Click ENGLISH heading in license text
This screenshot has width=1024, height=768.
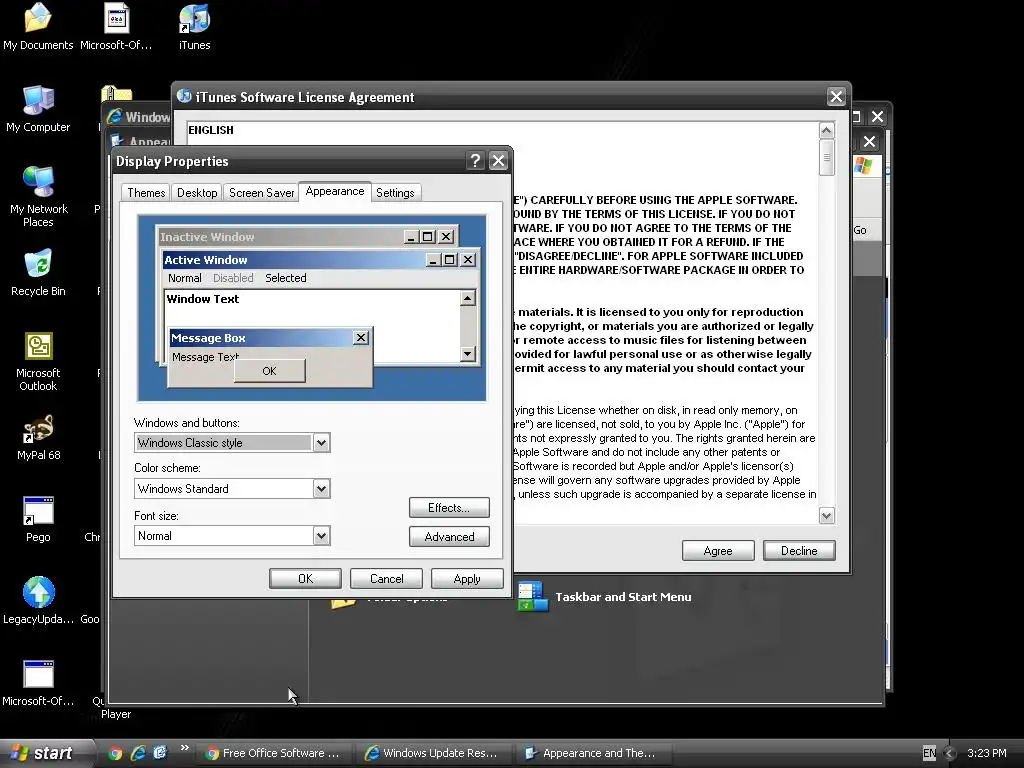210,130
